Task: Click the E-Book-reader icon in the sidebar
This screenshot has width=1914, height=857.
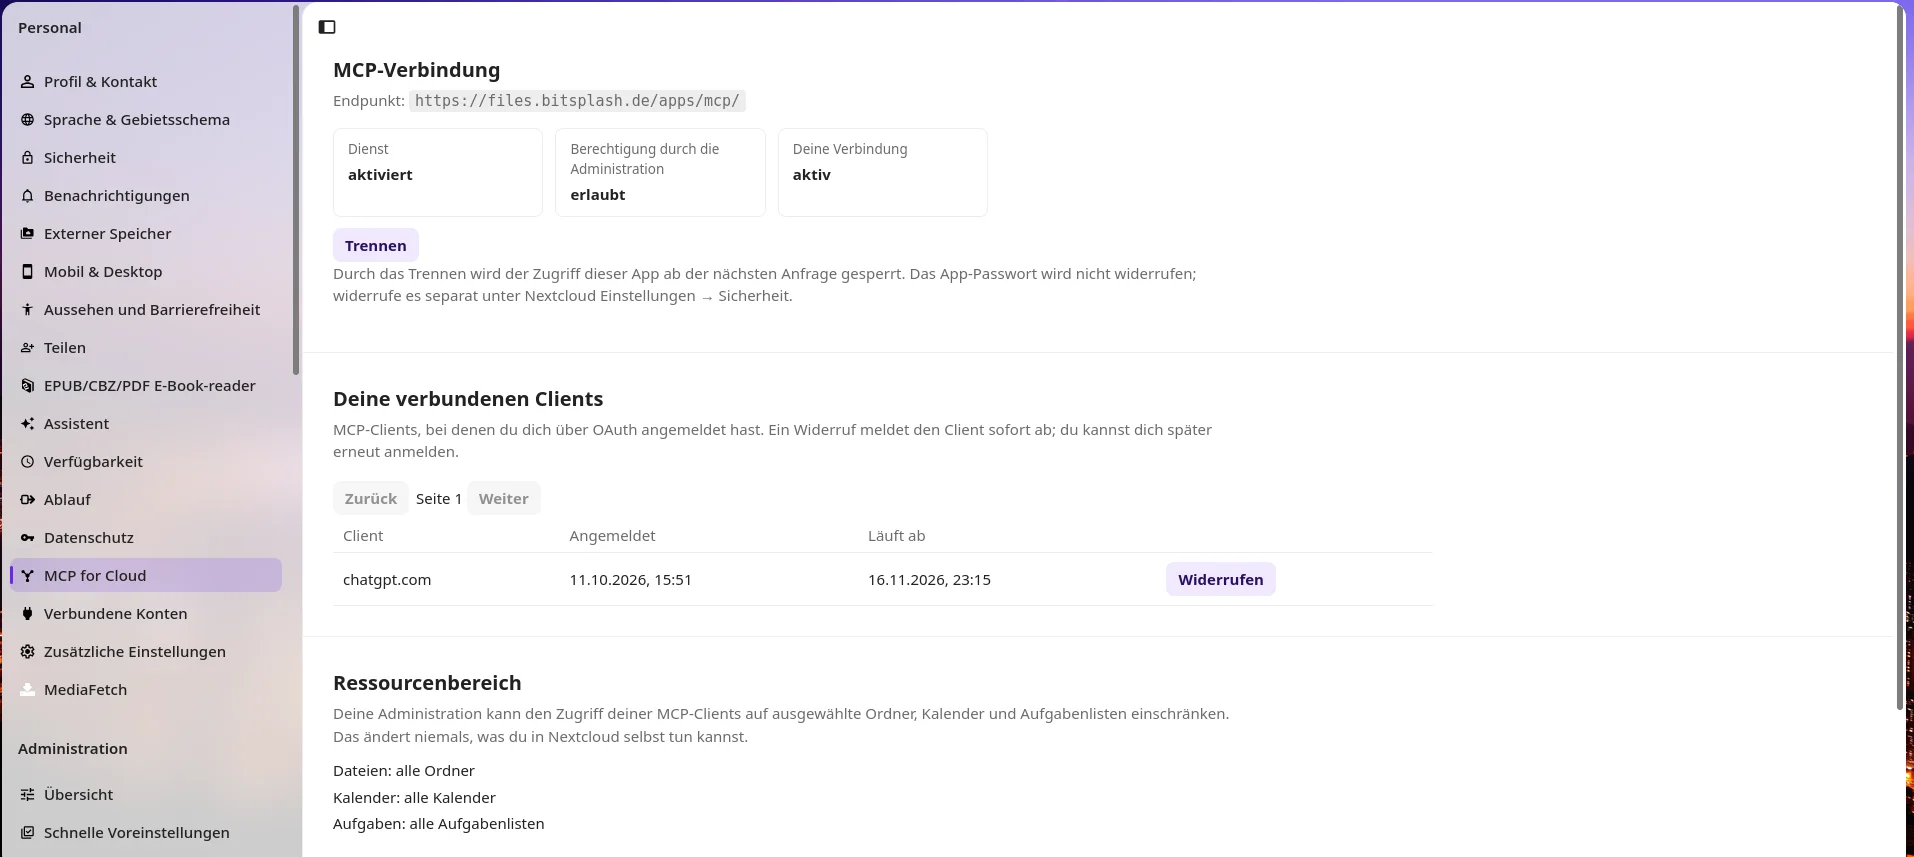Action: [28, 386]
